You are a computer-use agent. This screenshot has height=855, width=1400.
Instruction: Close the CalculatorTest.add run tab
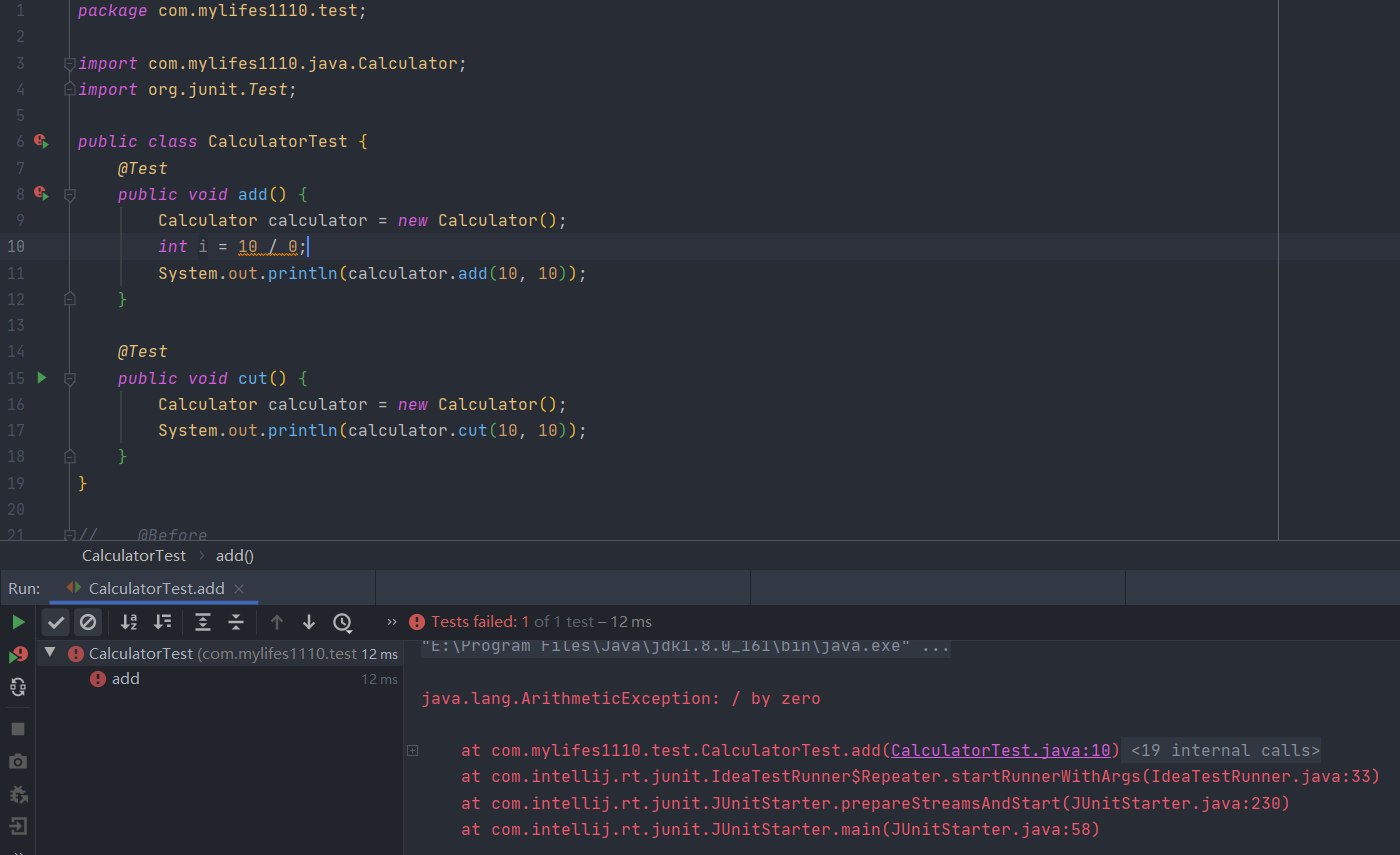pos(239,589)
